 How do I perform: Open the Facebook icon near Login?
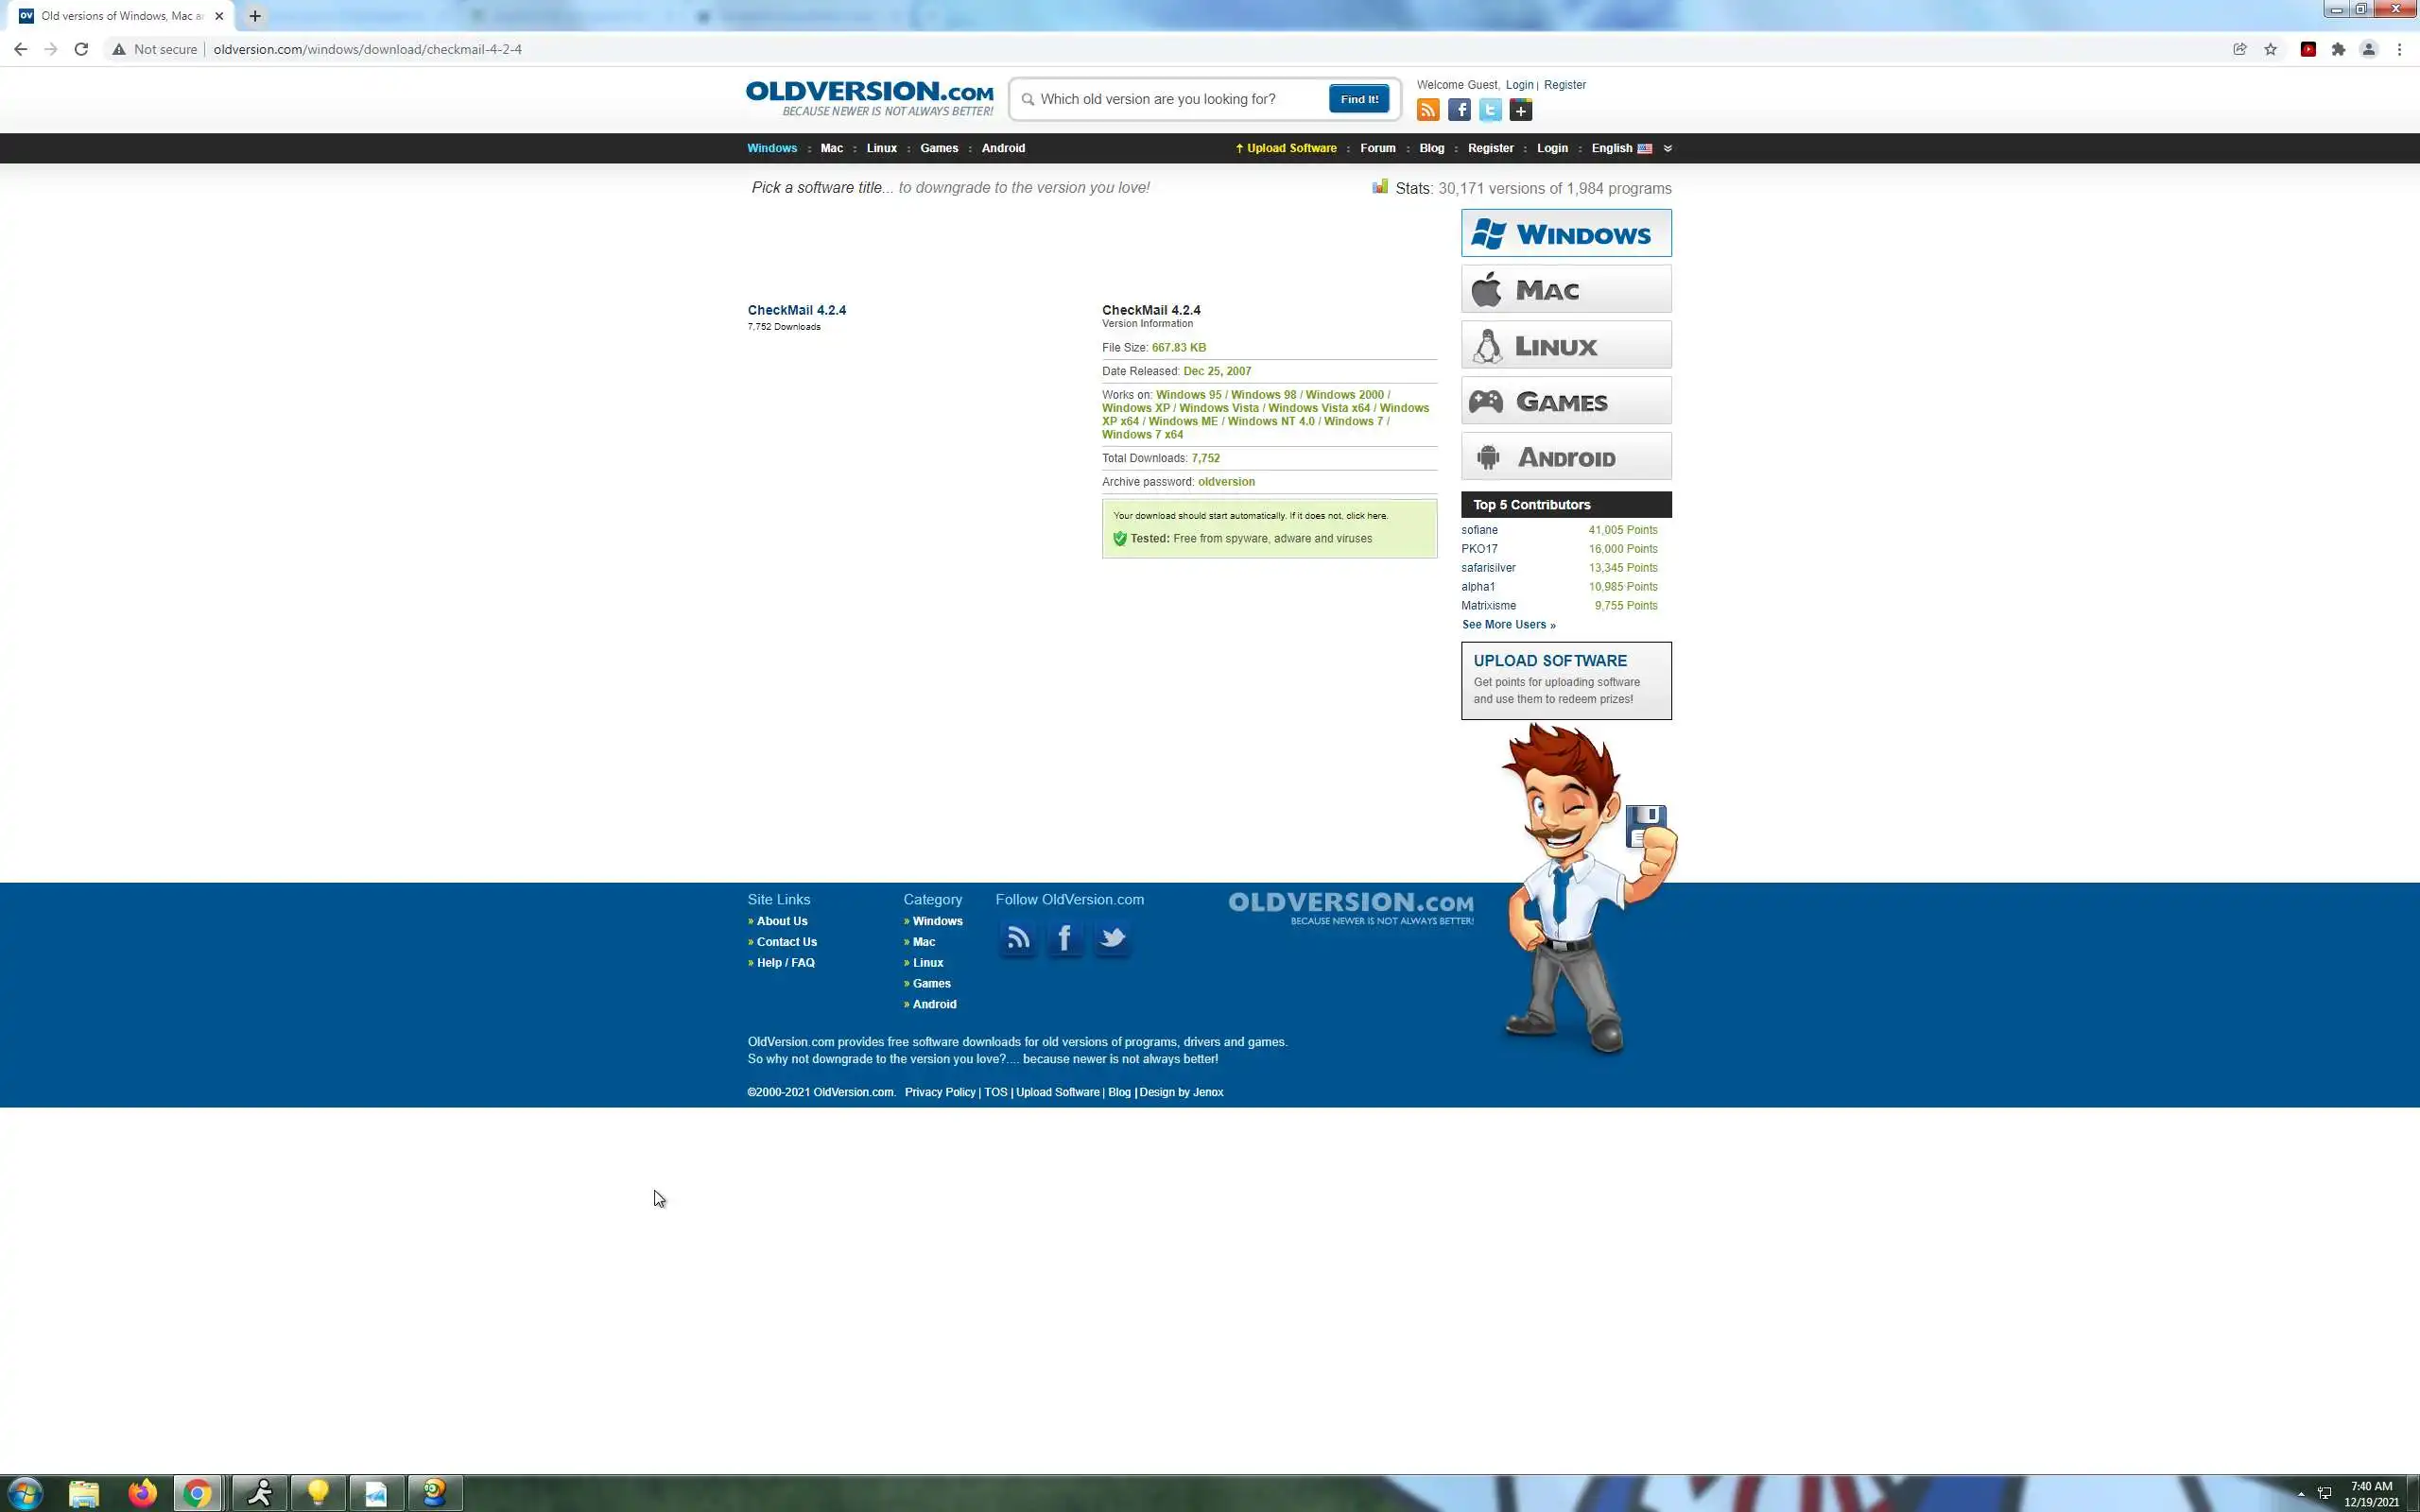[x=1459, y=110]
